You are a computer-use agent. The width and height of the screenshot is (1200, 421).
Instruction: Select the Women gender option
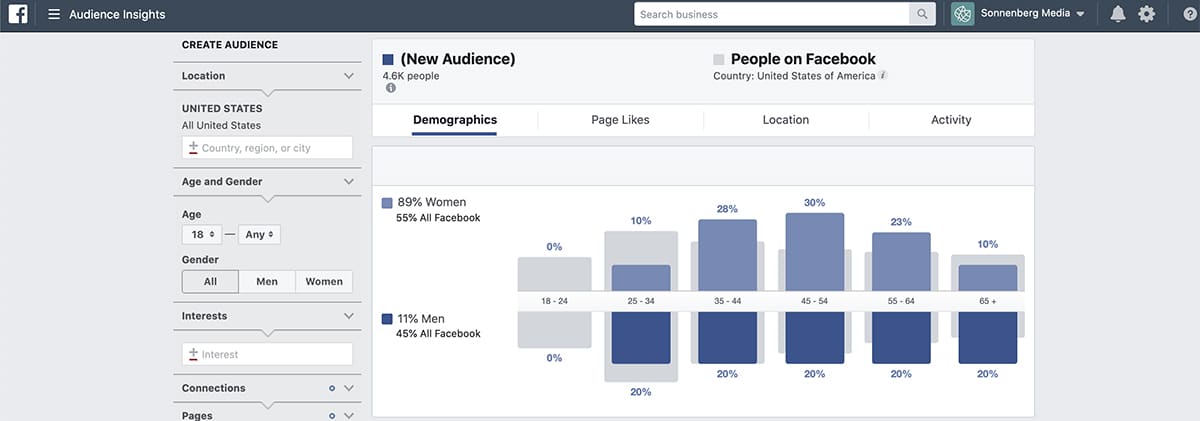[324, 282]
